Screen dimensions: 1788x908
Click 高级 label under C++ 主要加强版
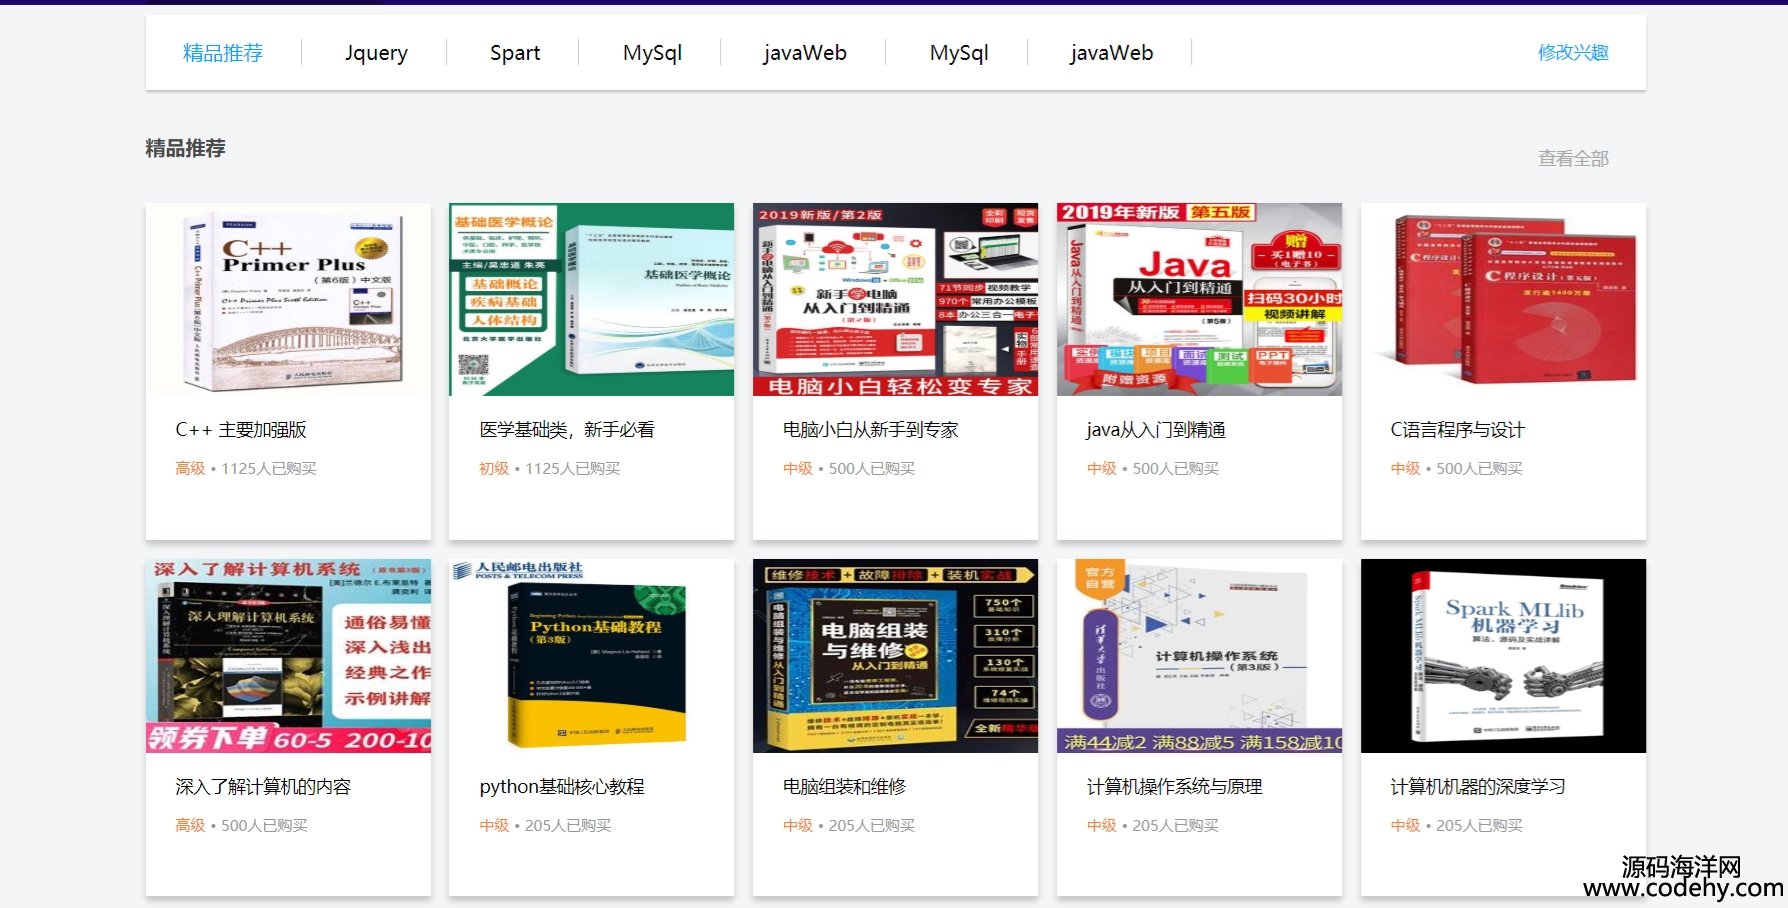pyautogui.click(x=190, y=468)
